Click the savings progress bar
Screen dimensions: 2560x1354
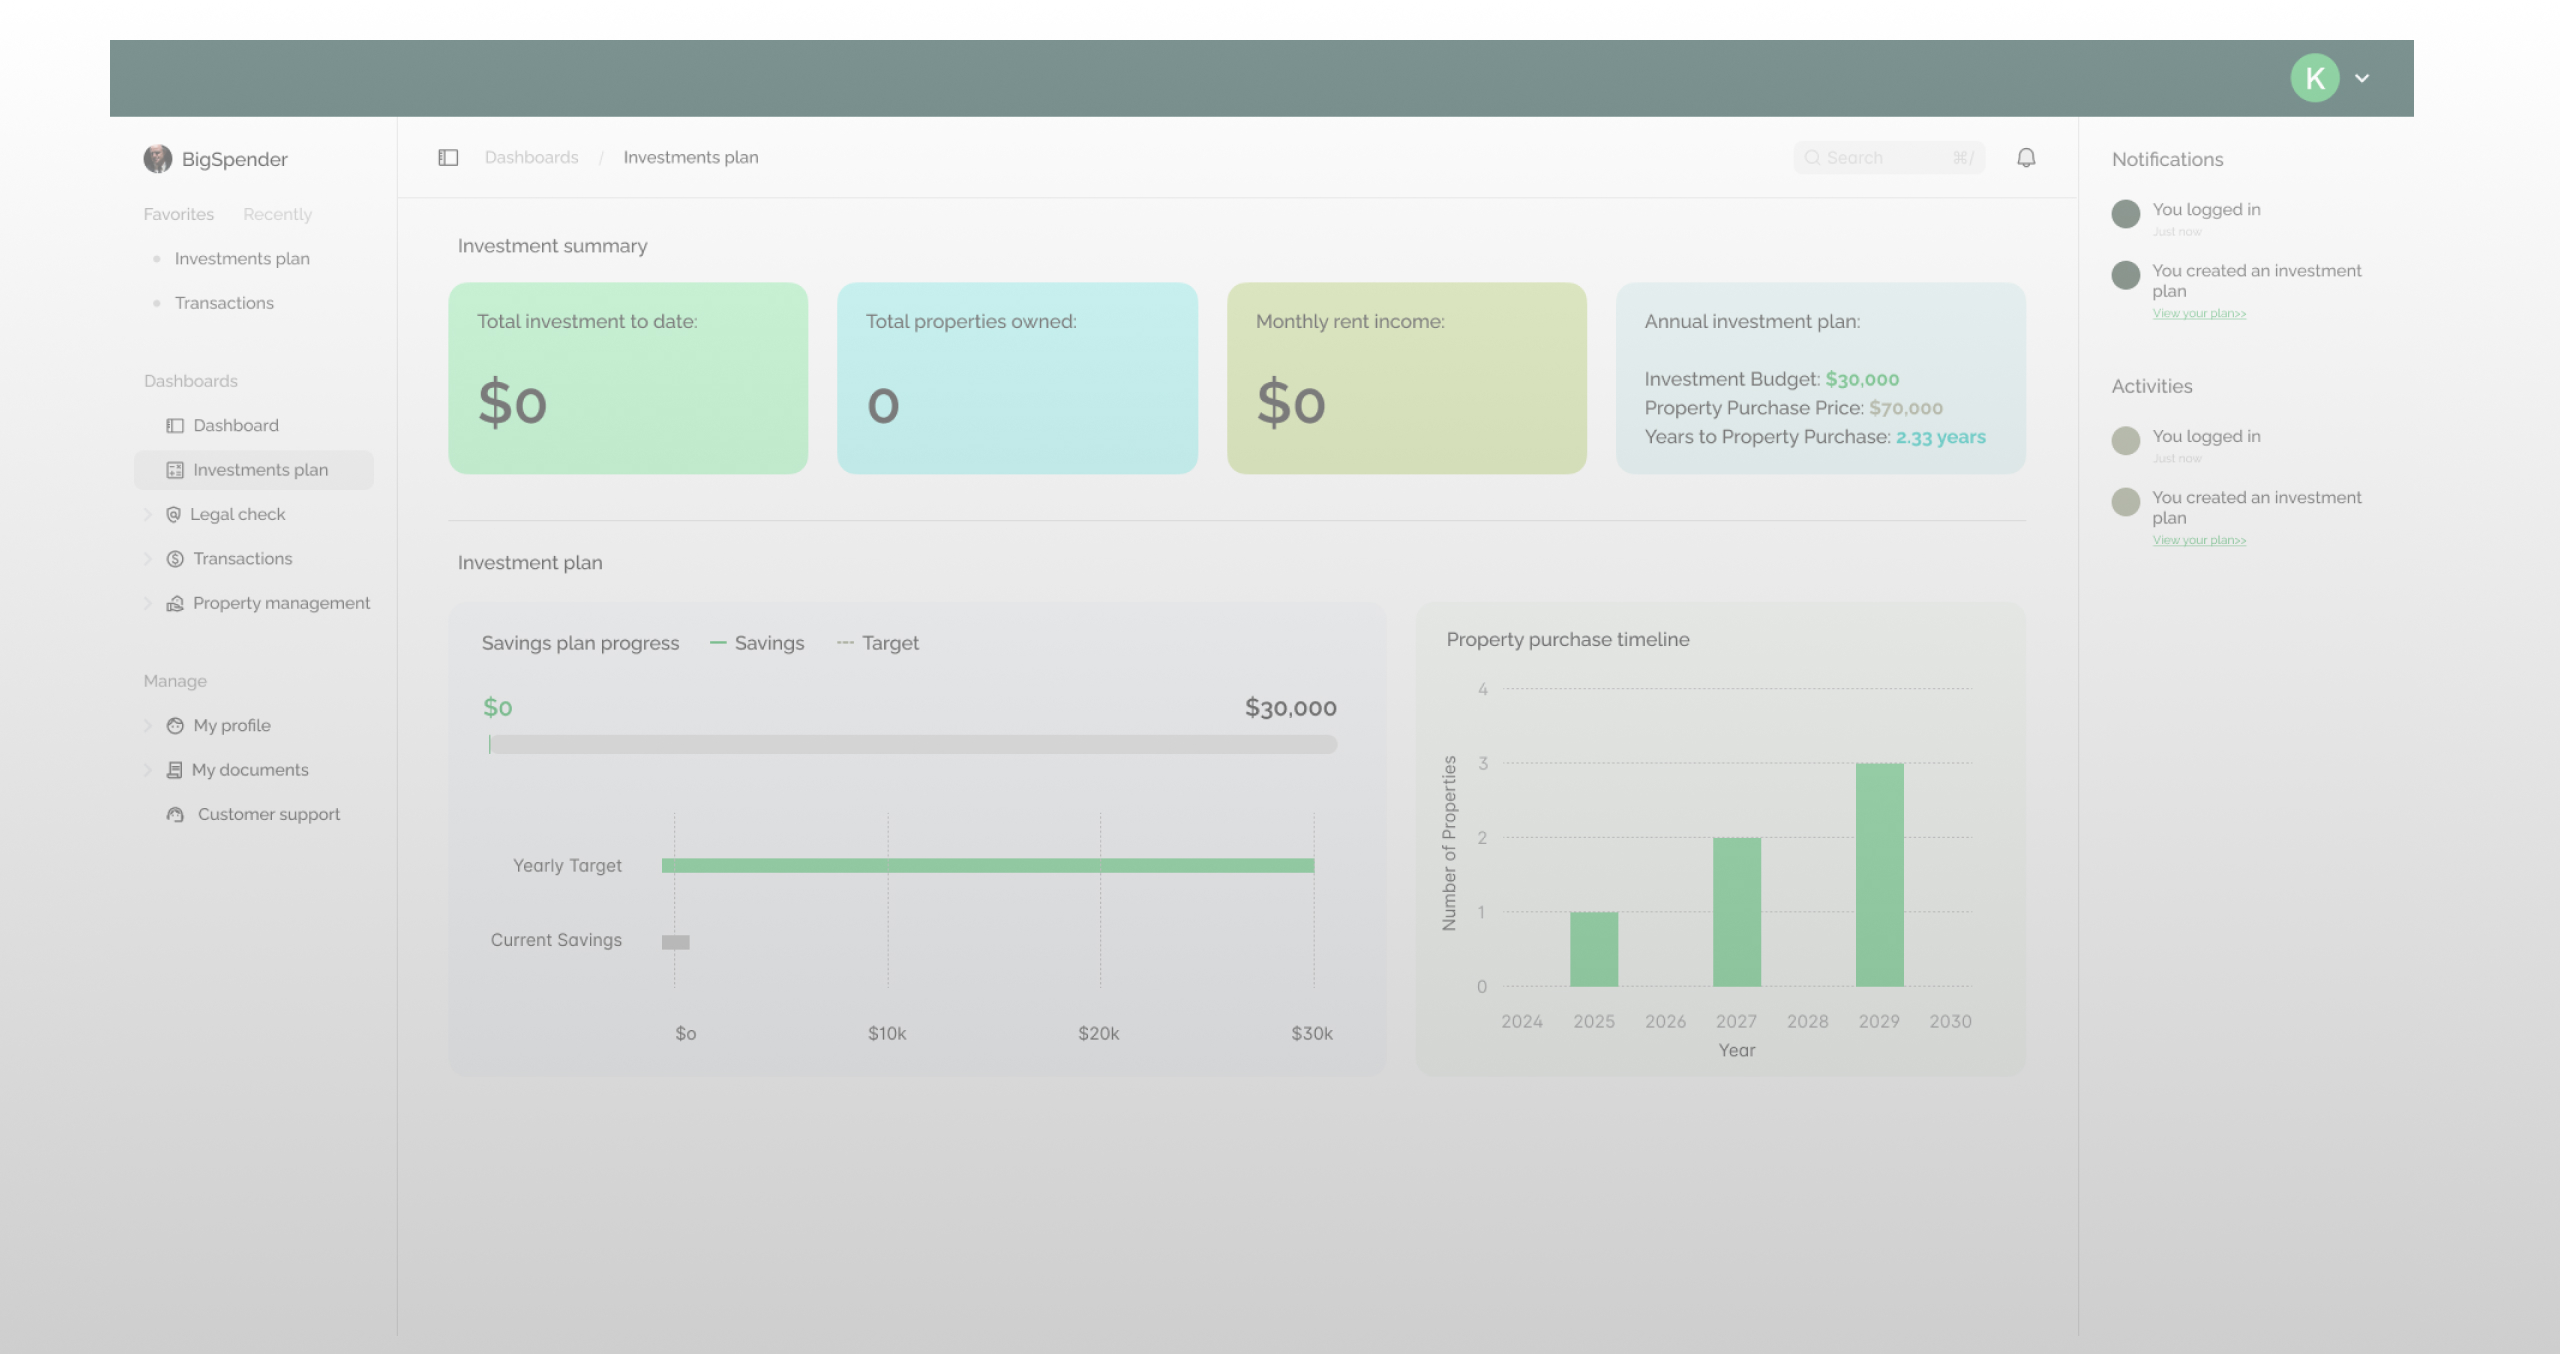(x=913, y=745)
